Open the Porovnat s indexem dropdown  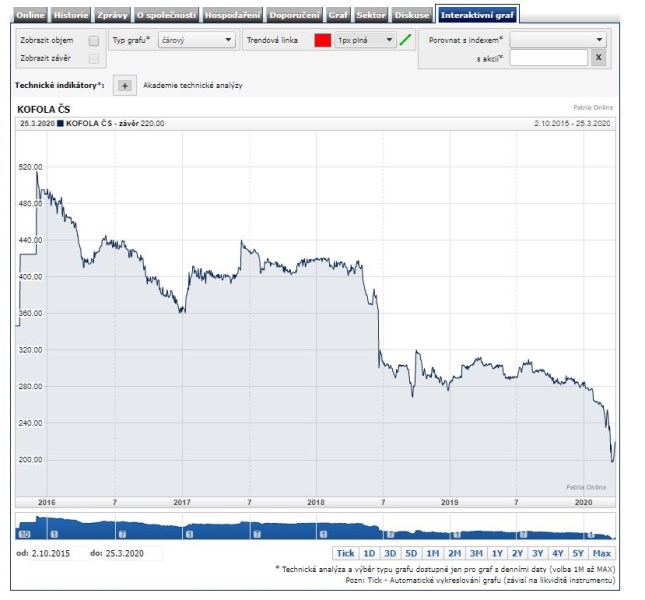pyautogui.click(x=558, y=40)
